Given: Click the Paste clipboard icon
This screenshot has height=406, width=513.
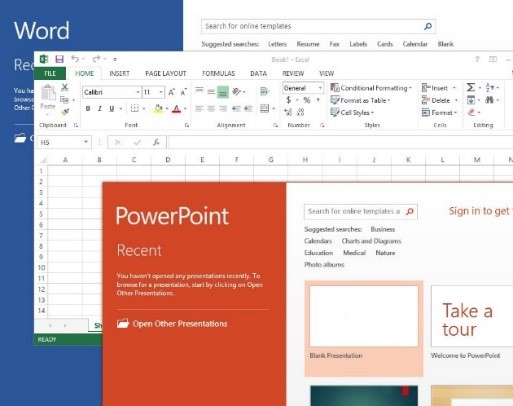Looking at the screenshot, I should coord(48,92).
